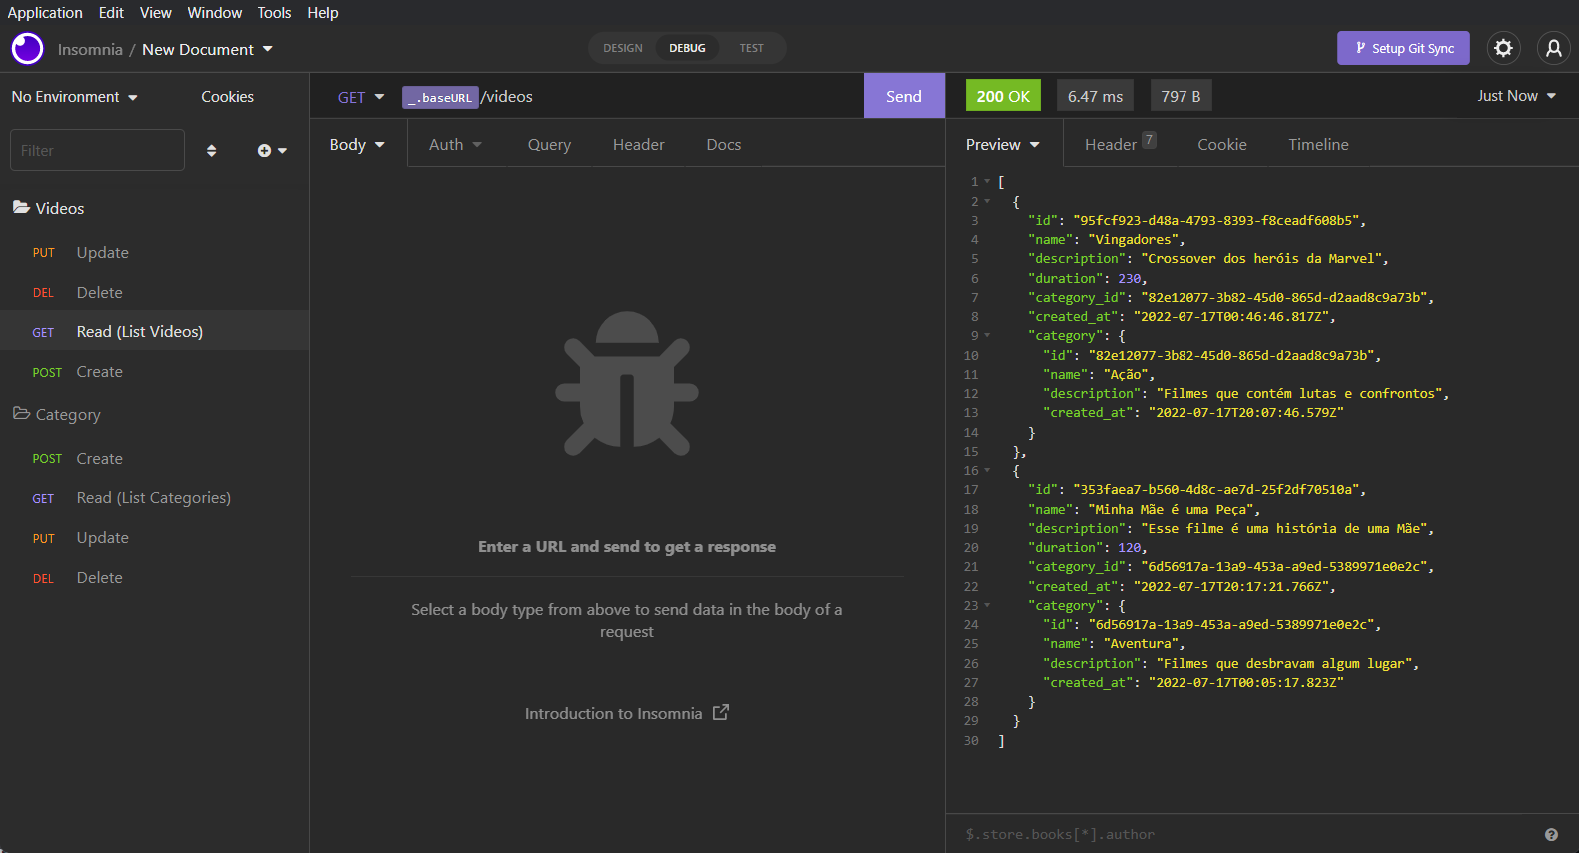Send the request
The image size is (1579, 853).
pos(904,96)
